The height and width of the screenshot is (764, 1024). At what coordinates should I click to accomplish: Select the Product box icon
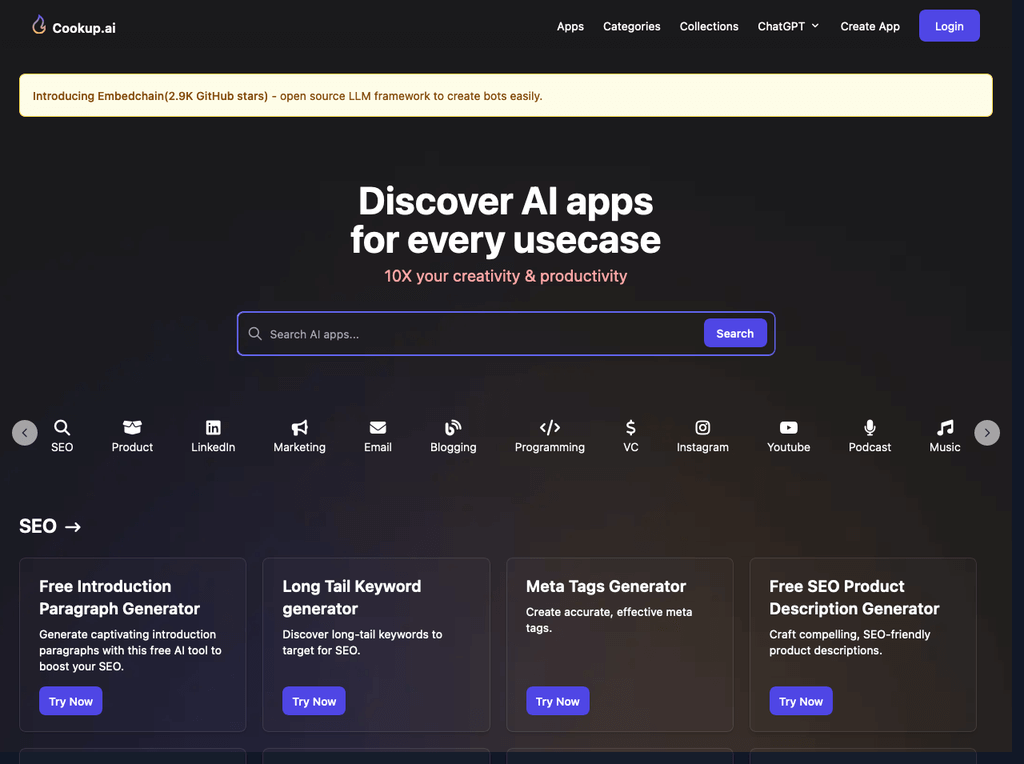click(132, 428)
